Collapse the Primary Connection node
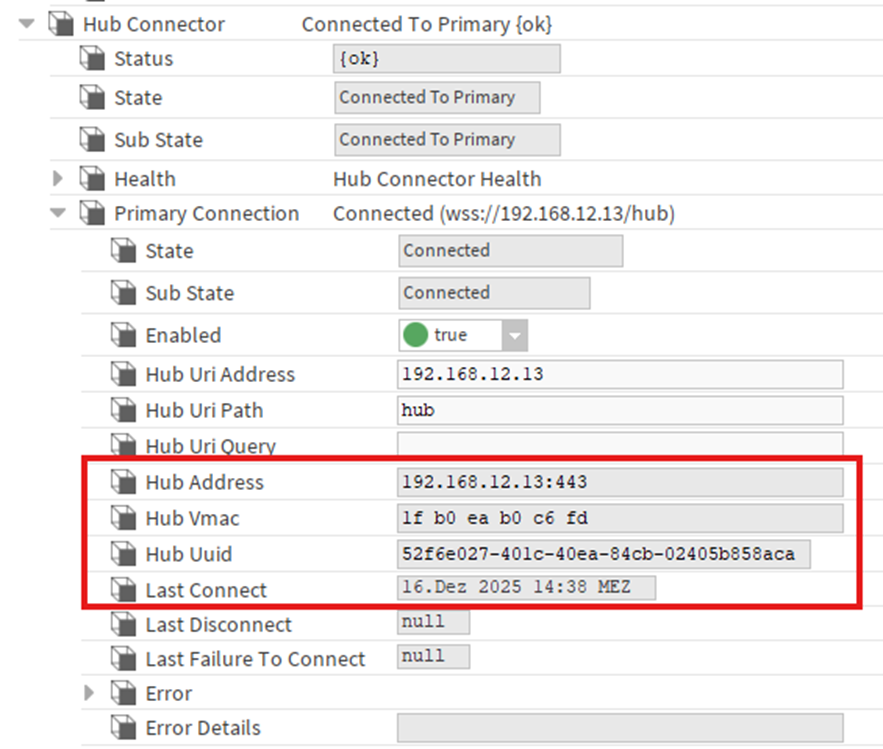Image resolution: width=883 pixels, height=749 pixels. 57,213
